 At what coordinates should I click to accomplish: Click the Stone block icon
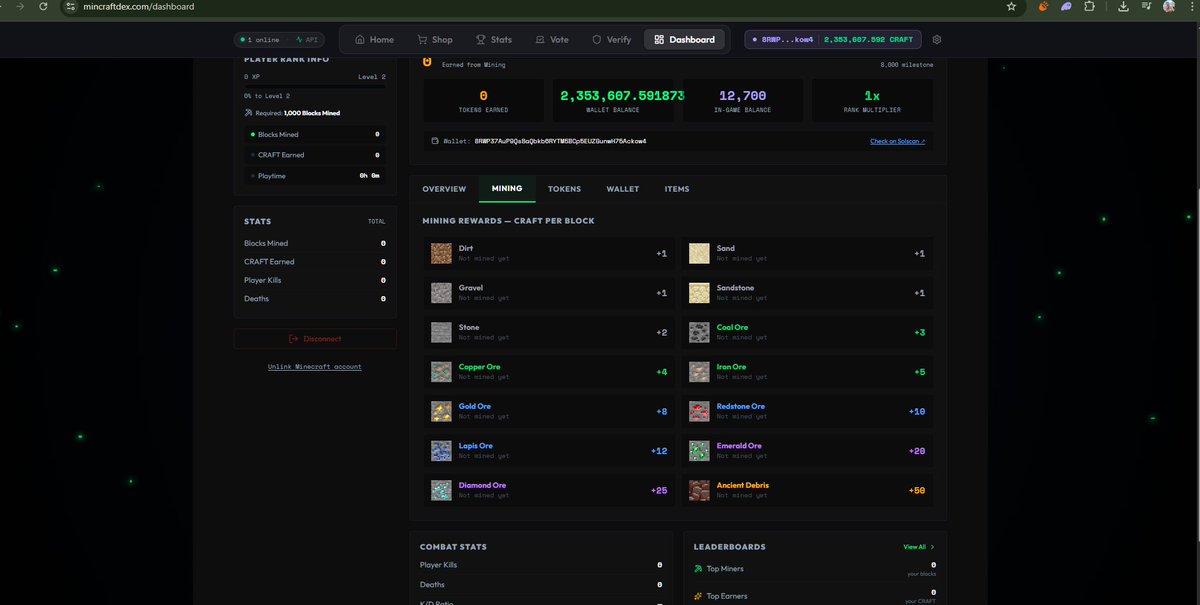[x=441, y=332]
